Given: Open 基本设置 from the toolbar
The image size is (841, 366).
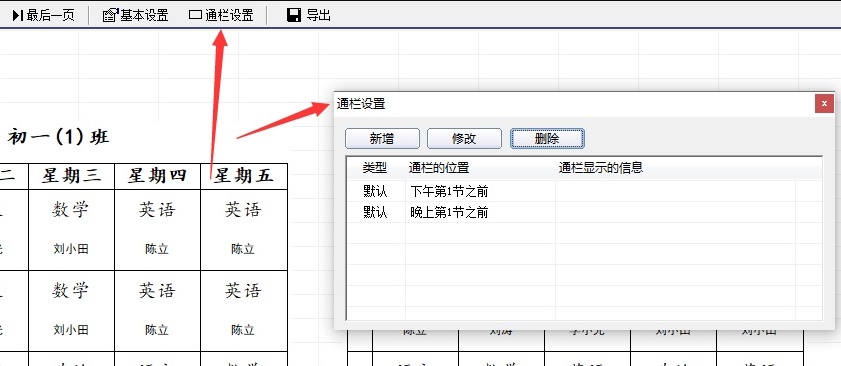Looking at the screenshot, I should tap(136, 15).
